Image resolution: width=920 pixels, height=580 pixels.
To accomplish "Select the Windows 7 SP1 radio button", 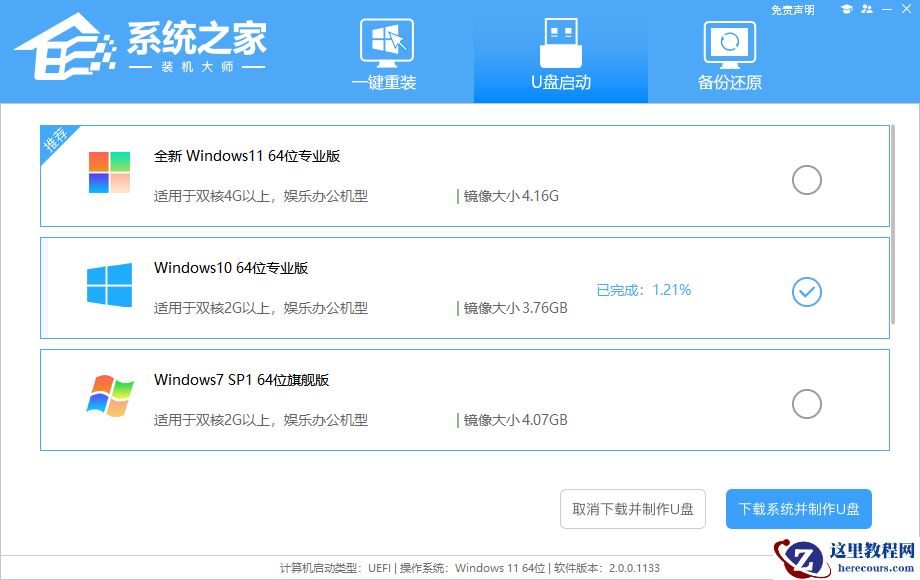I will (805, 403).
